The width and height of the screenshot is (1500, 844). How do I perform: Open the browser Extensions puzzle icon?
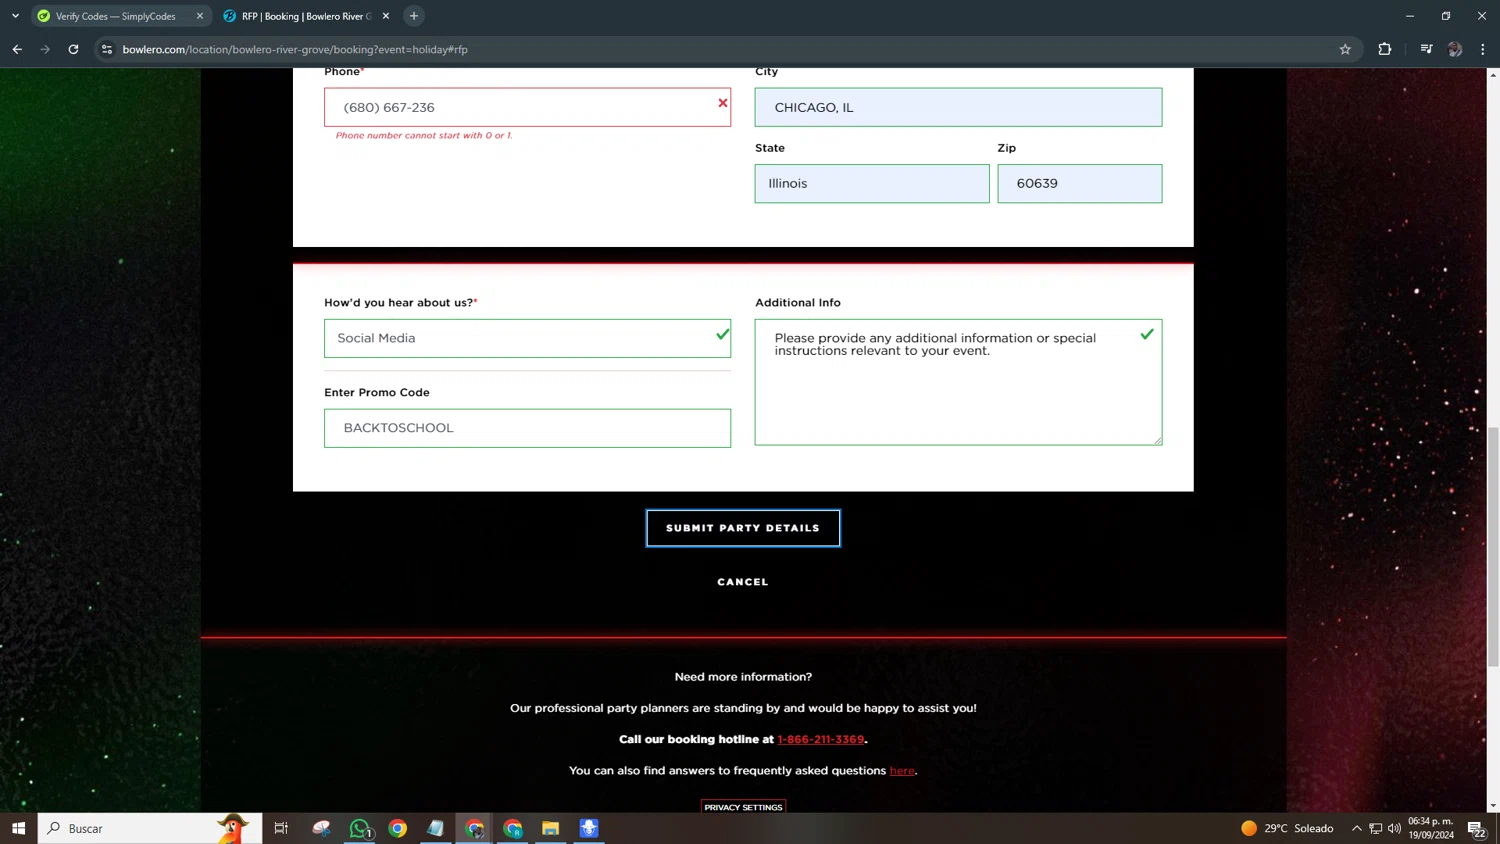click(1384, 49)
